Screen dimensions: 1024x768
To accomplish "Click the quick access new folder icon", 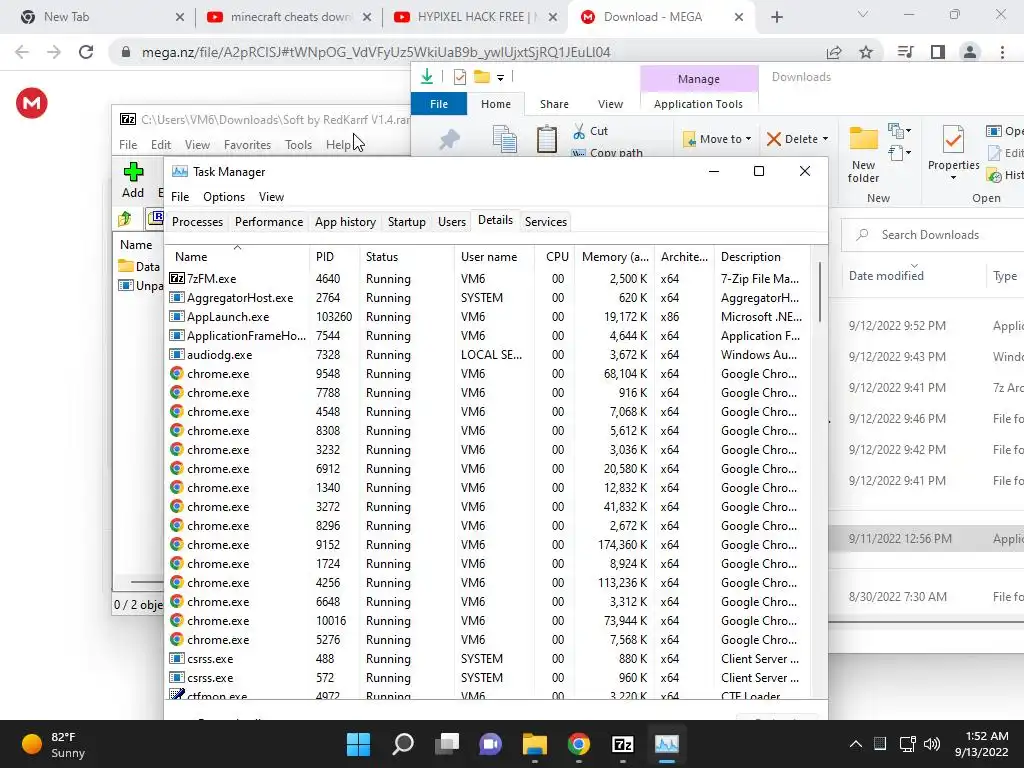I will coord(482,76).
